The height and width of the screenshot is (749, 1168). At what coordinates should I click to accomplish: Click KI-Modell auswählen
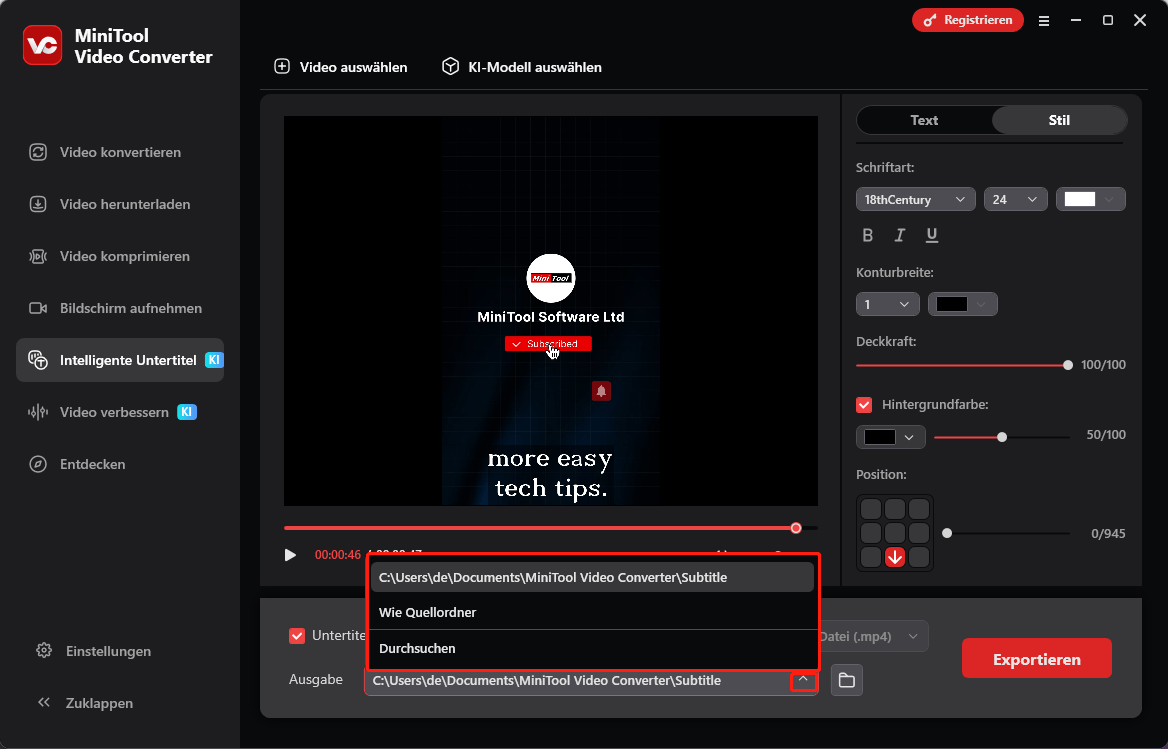pyautogui.click(x=521, y=67)
